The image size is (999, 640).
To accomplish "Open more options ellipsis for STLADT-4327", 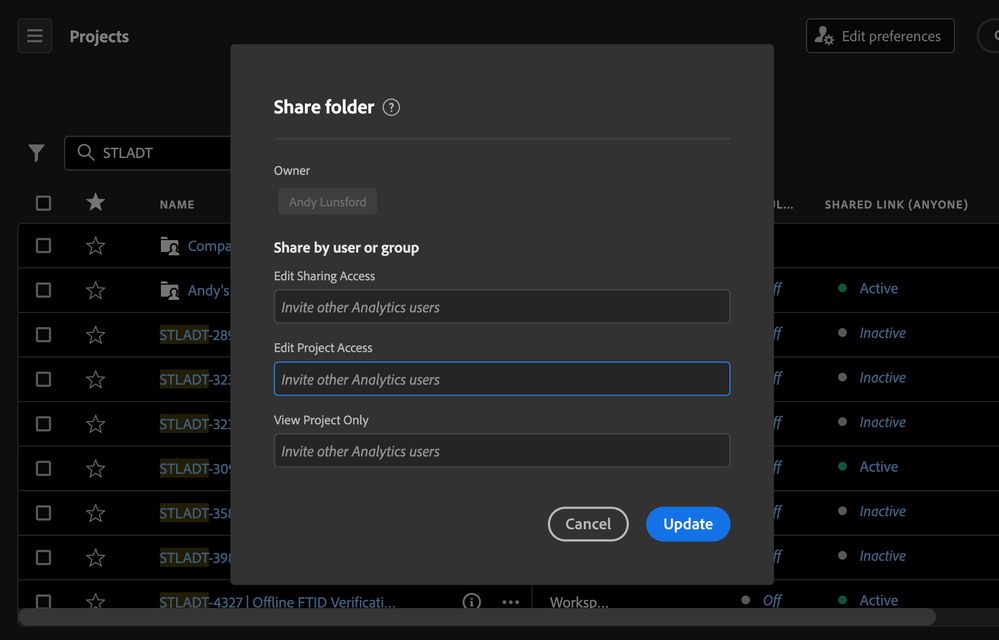I will (x=511, y=602).
